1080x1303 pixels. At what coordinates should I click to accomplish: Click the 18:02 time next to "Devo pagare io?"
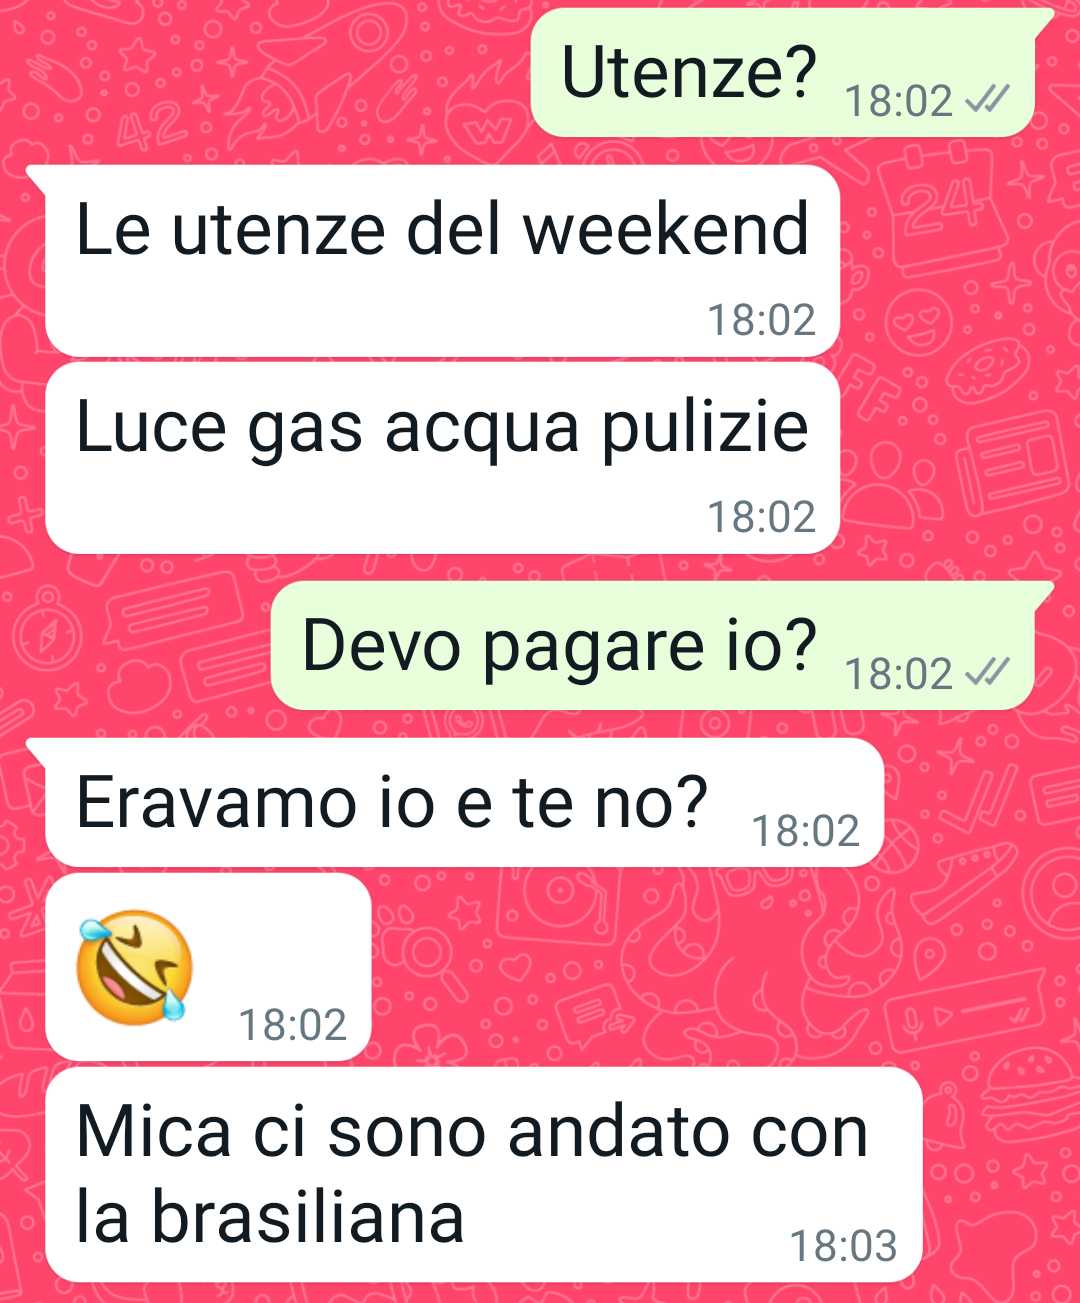point(898,674)
